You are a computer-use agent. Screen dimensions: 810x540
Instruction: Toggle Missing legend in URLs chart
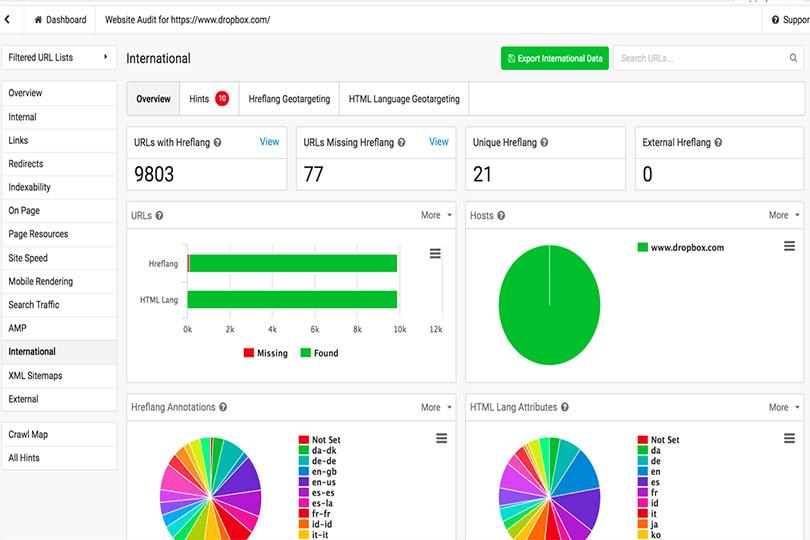[266, 353]
